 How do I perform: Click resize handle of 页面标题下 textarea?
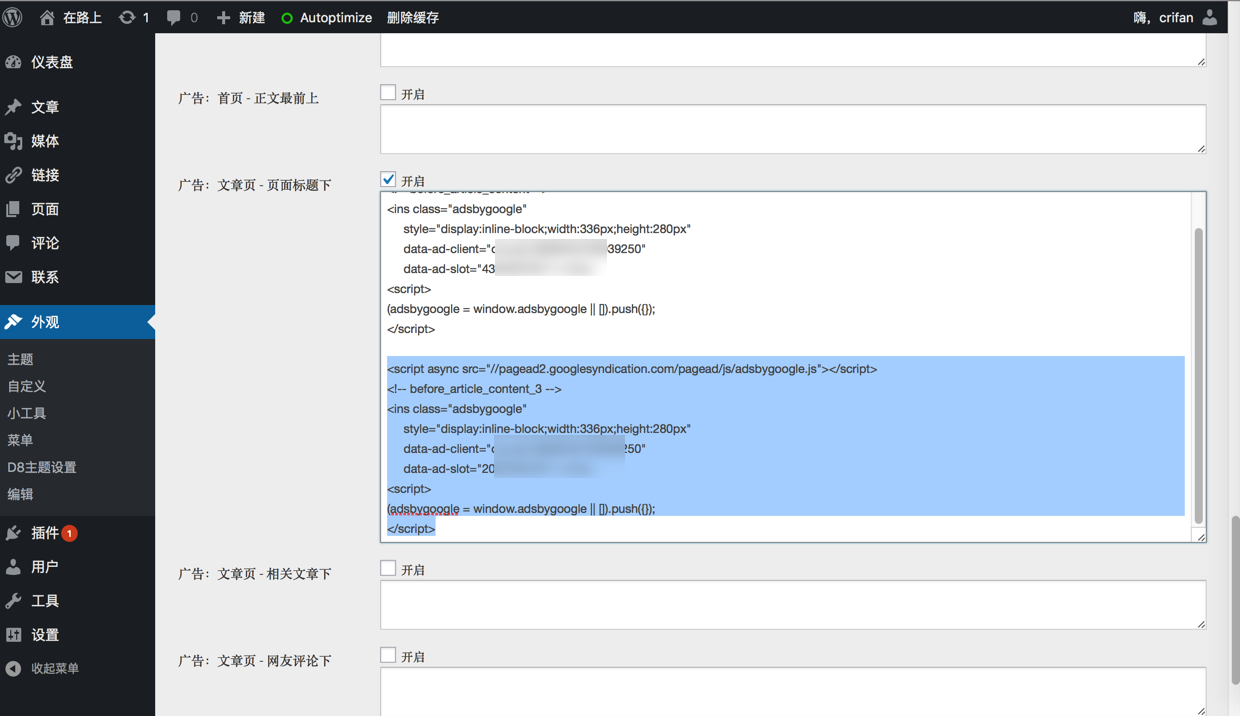pos(1200,537)
